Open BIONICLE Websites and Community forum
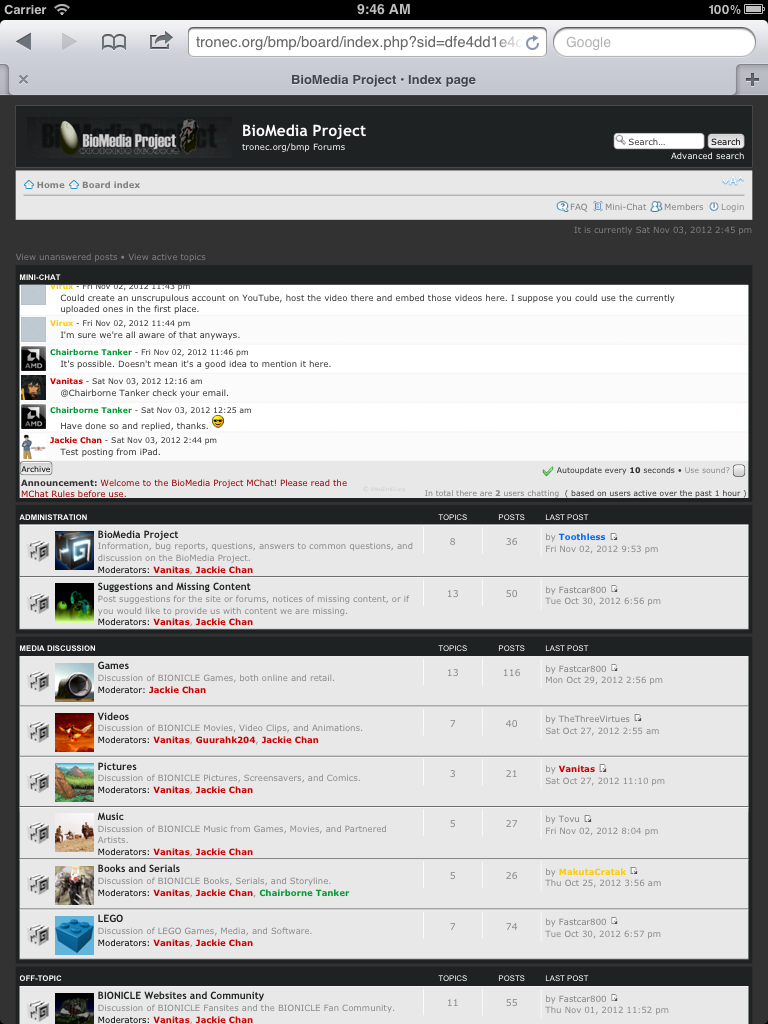 [x=181, y=995]
